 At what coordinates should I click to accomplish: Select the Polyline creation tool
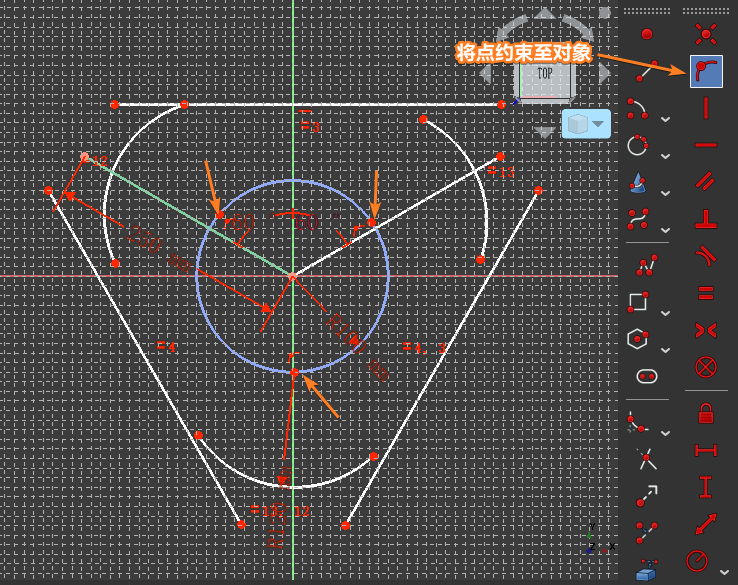pos(647,265)
